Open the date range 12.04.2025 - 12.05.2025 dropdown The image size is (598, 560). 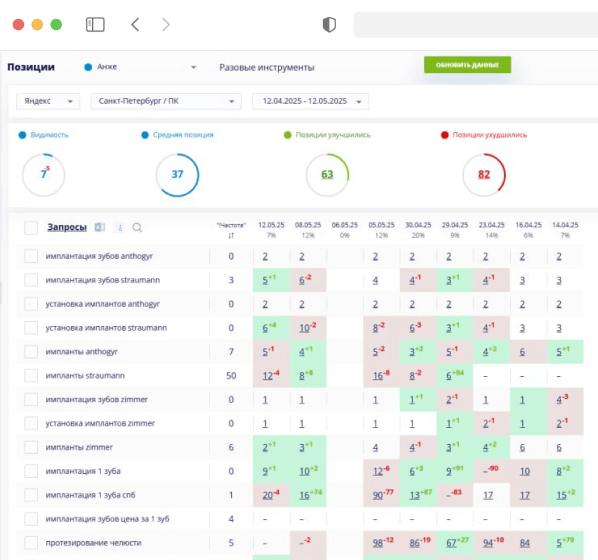coord(310,101)
